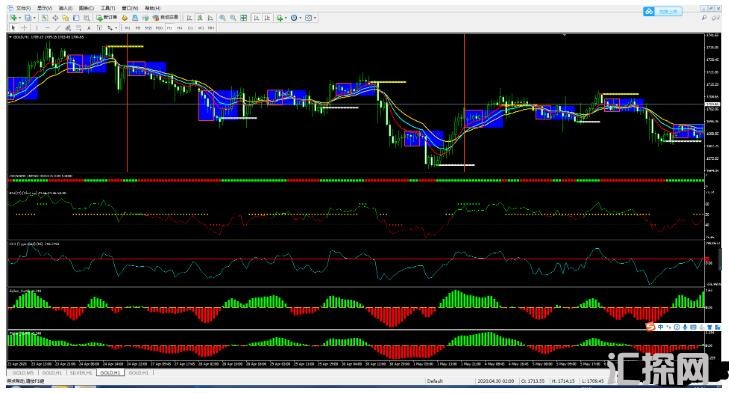
Task: Click the AutoTrading button
Action: (165, 18)
